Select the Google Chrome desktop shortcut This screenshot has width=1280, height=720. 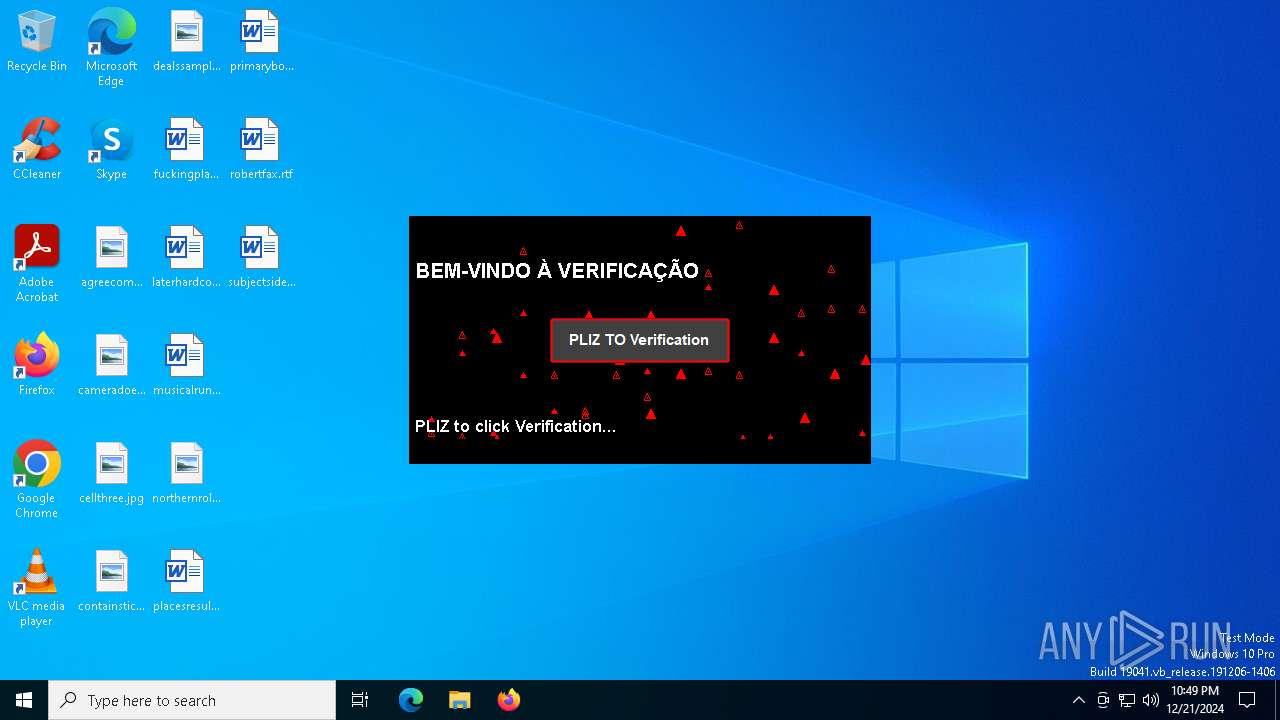point(37,480)
